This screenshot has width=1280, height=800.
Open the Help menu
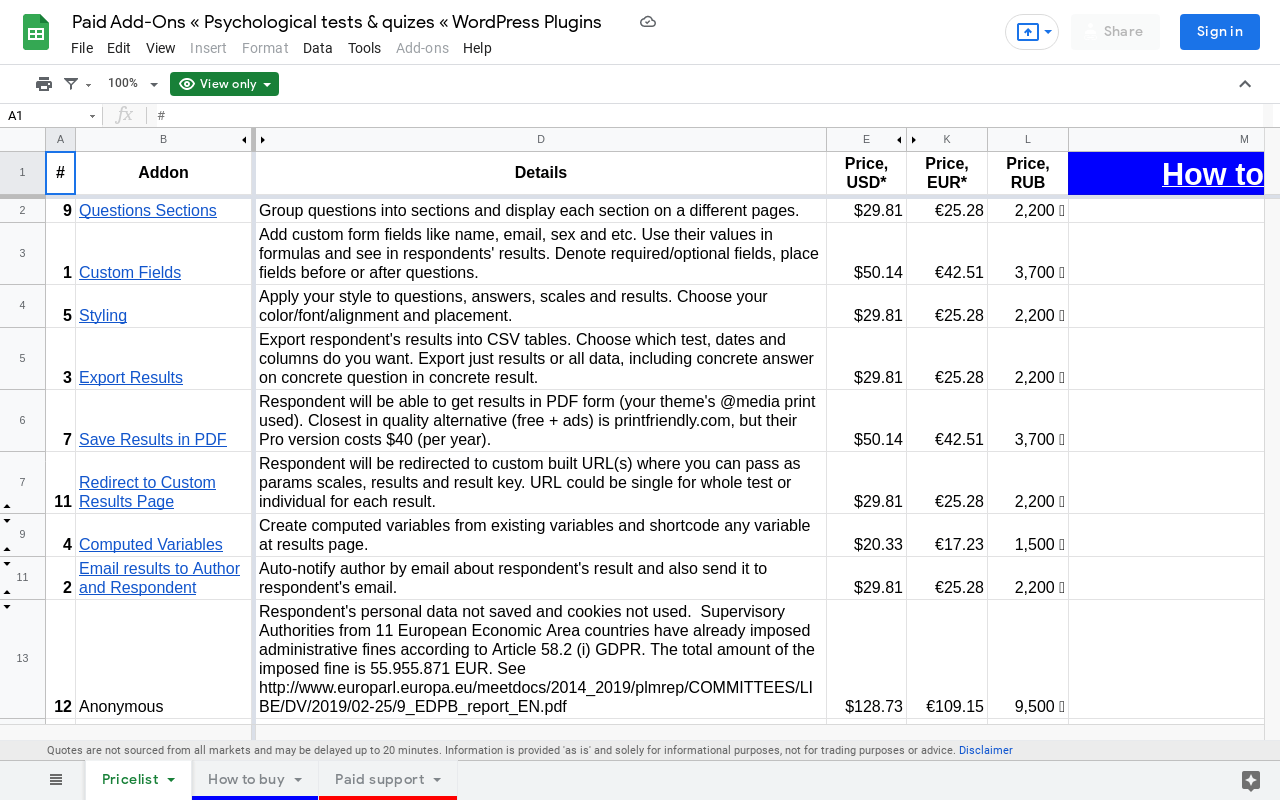(477, 48)
